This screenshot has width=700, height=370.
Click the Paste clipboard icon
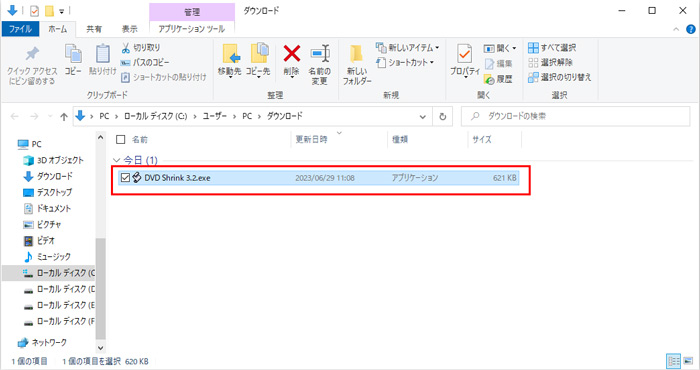point(103,54)
